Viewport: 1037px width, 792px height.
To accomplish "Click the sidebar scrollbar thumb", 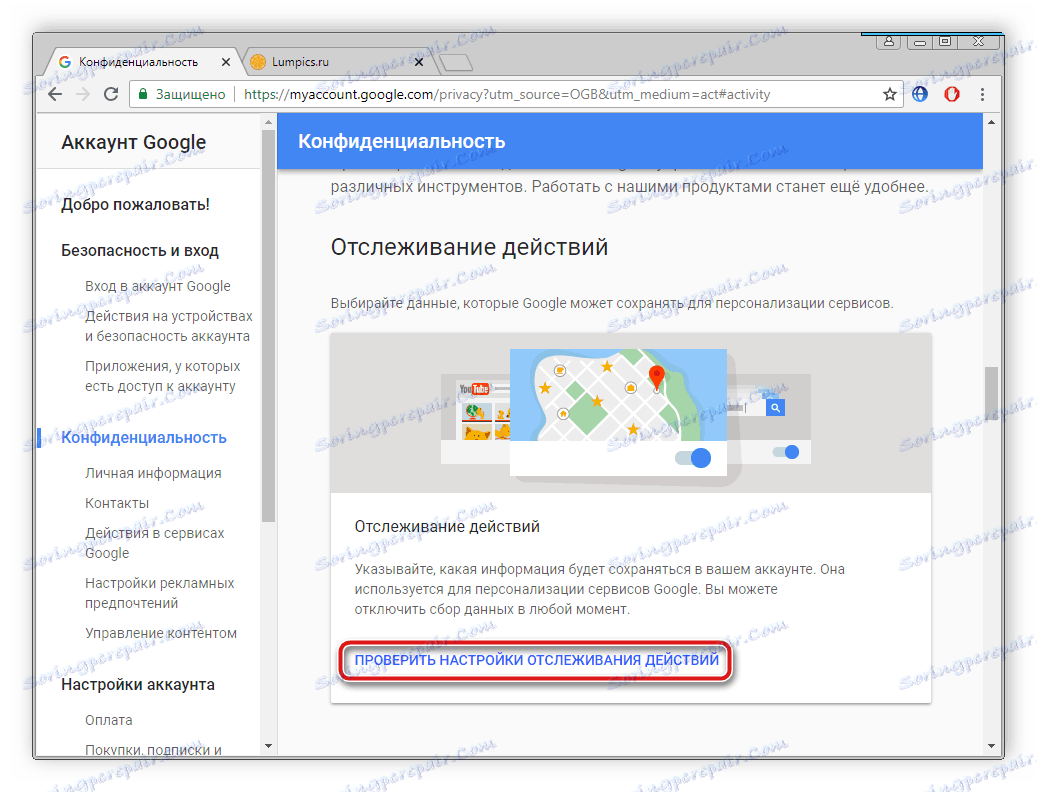I will coord(268,326).
